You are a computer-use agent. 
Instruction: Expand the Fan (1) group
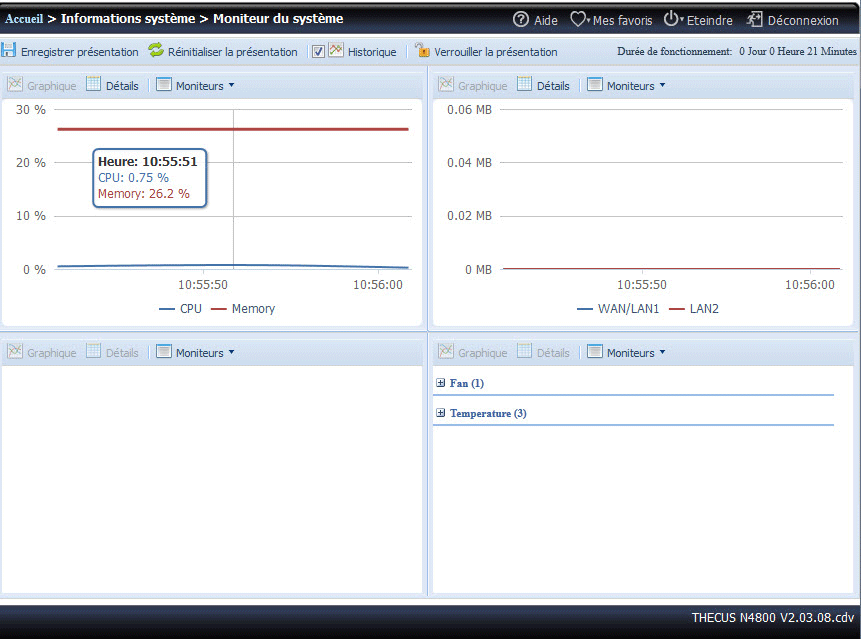(440, 383)
